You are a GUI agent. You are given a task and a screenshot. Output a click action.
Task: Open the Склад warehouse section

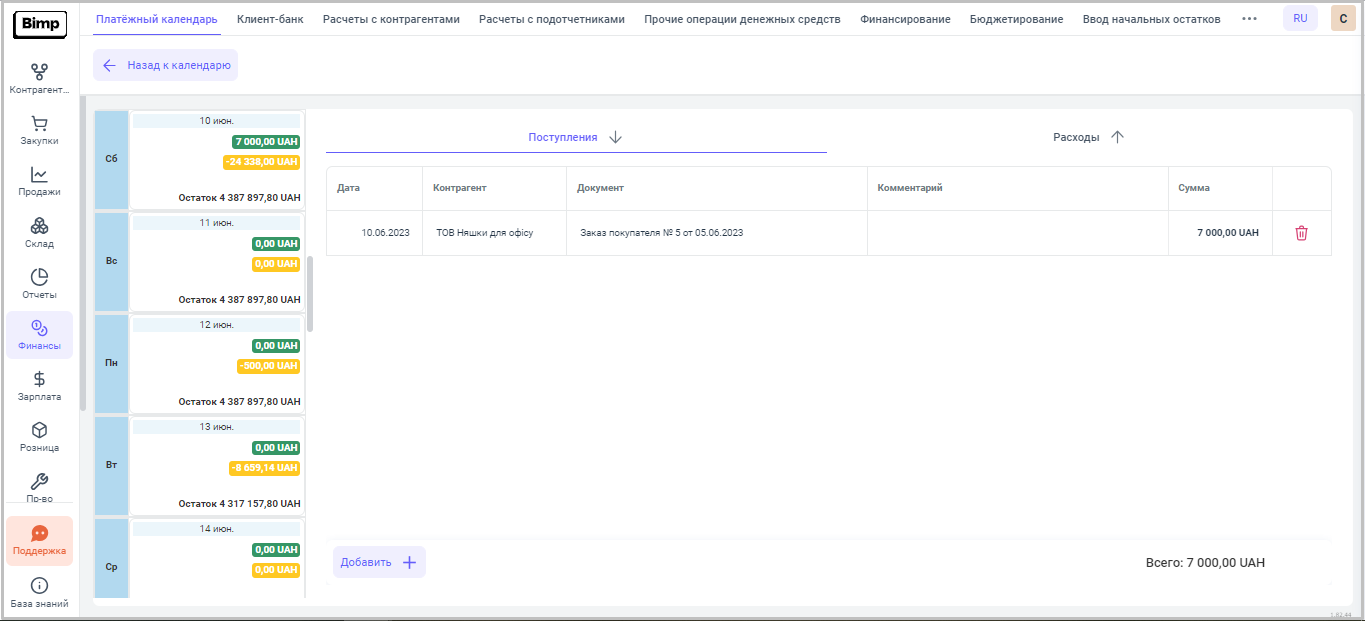[x=39, y=233]
